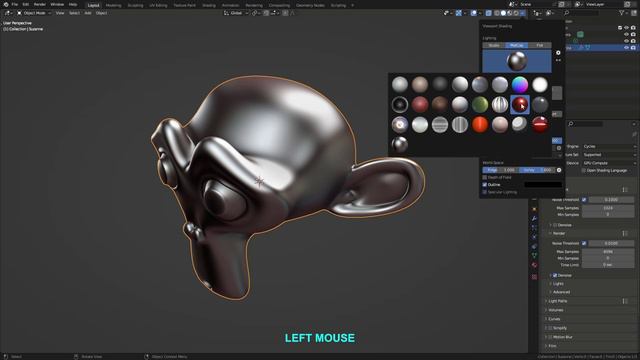
Task: Choose the red candy MatCap with white band
Action: click(540, 124)
